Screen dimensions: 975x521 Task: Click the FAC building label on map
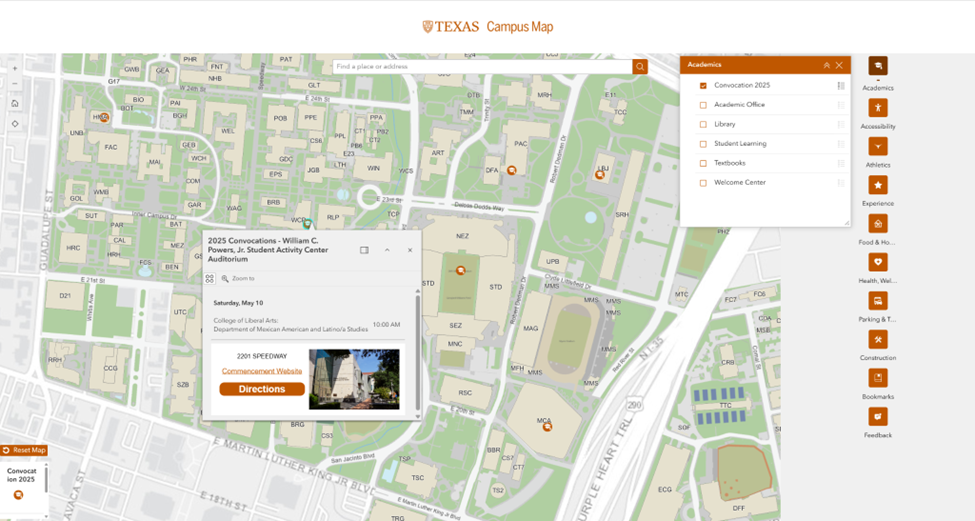click(111, 147)
